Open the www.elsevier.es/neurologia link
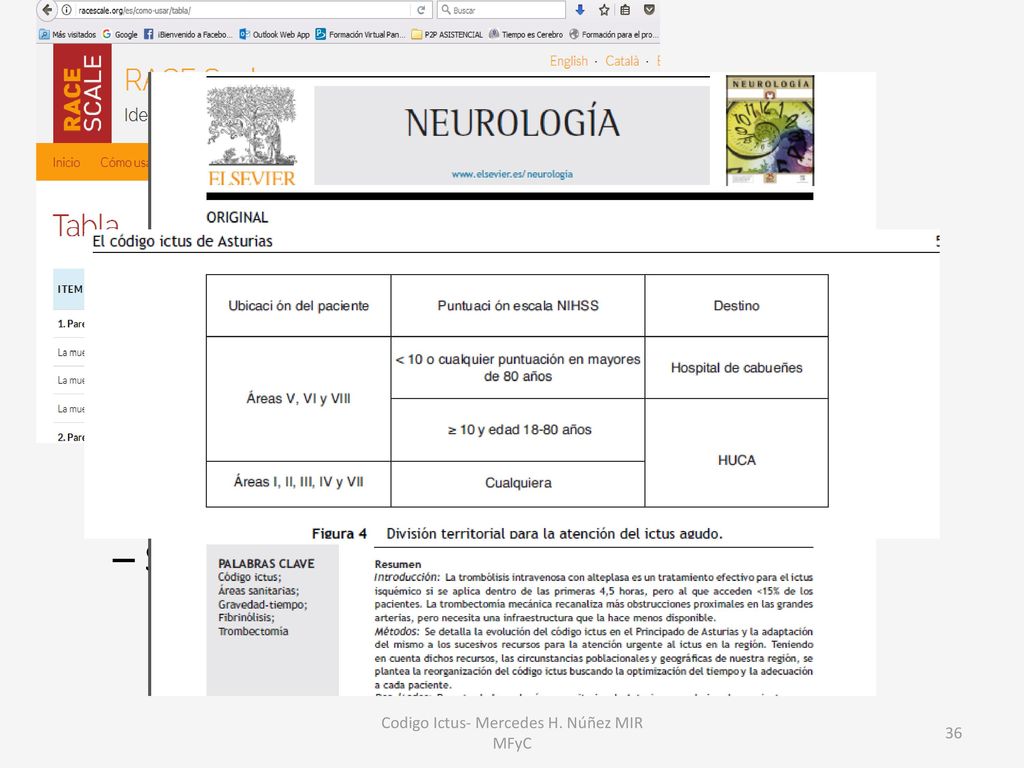Screen dimensions: 1024x768 point(512,174)
